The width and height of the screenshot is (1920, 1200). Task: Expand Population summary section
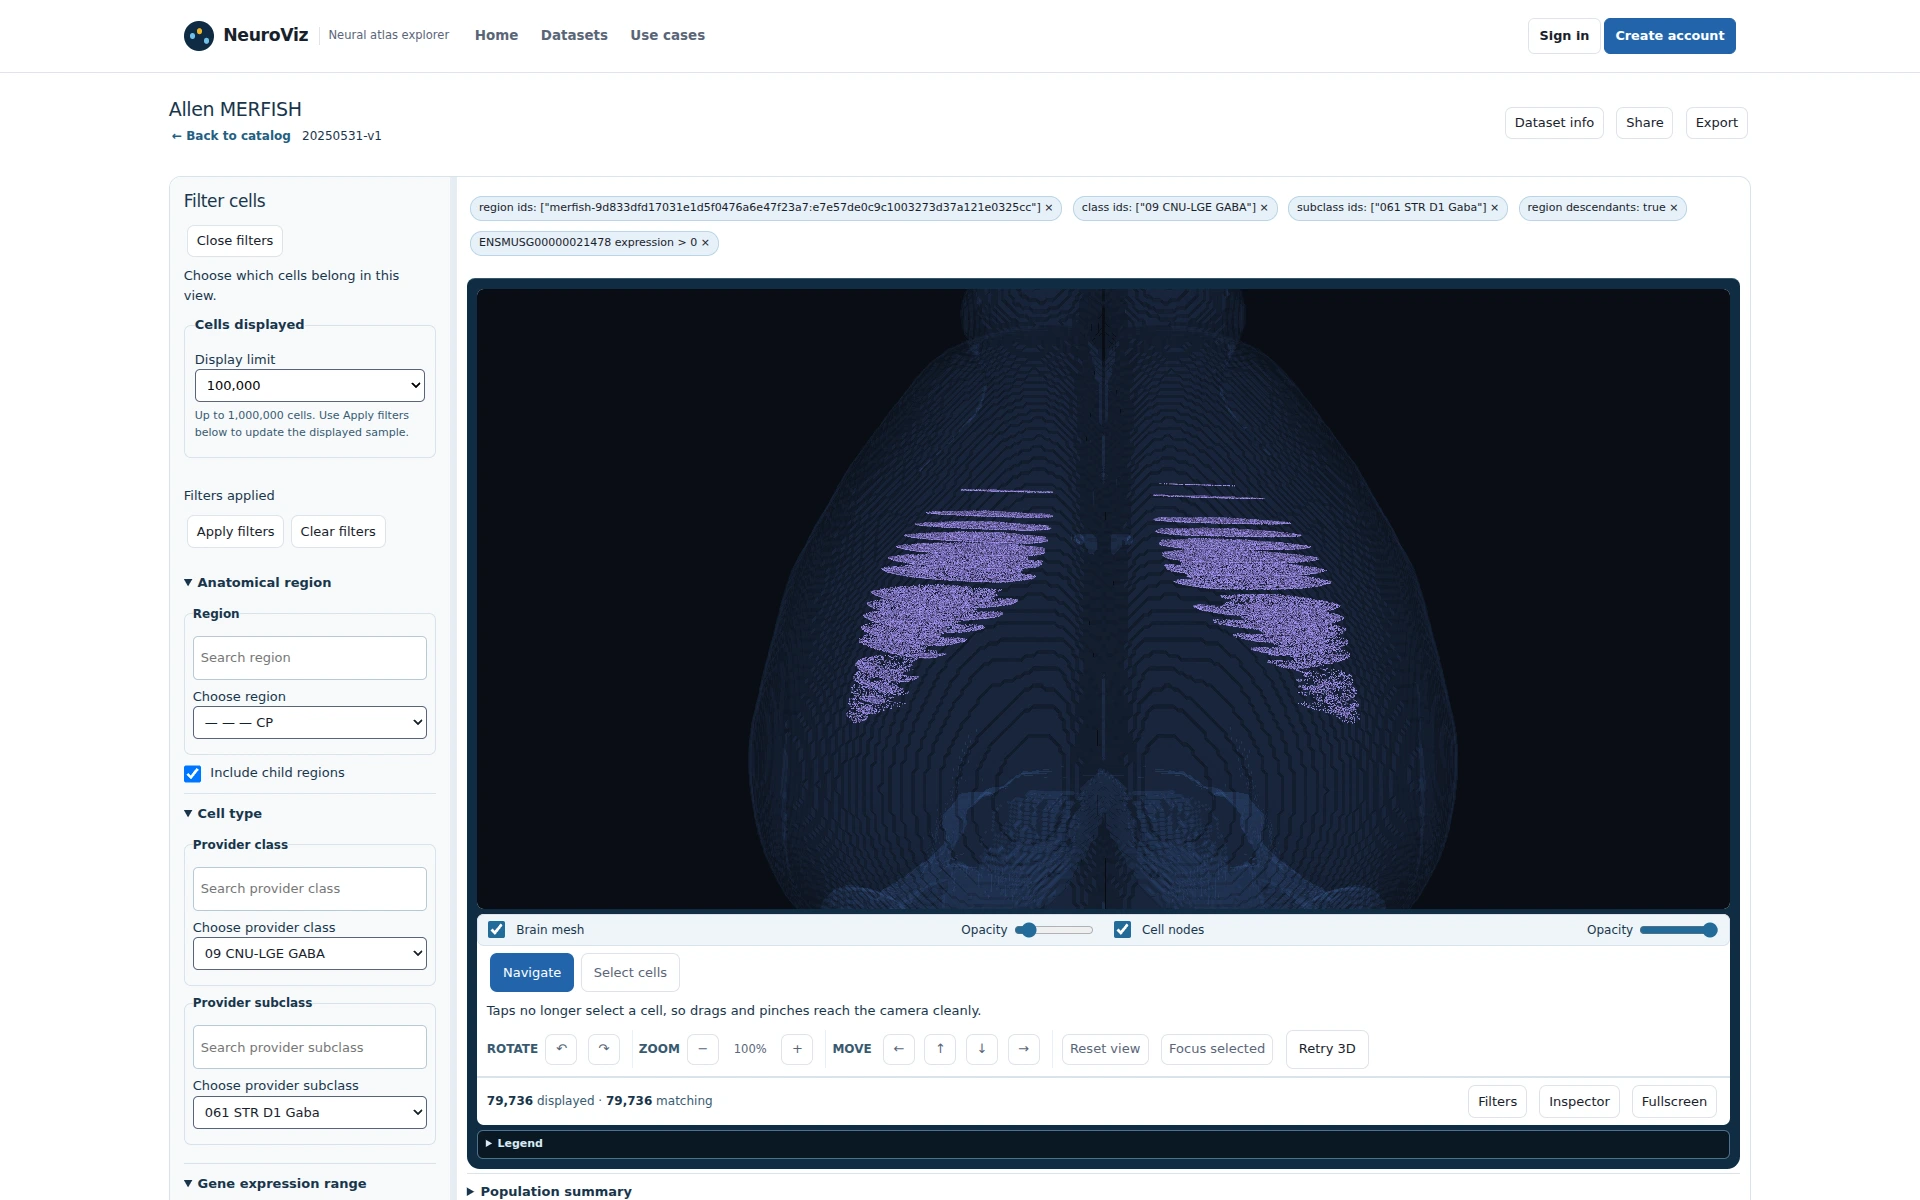(550, 1191)
